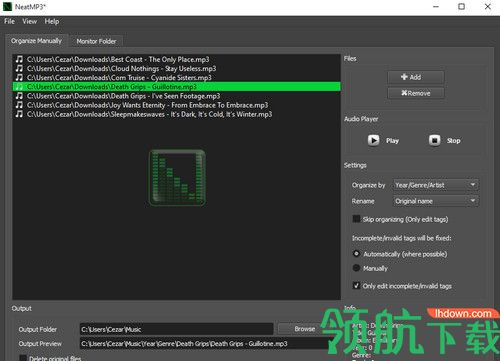Click the NeatMP3 app icon in title bar

click(7, 7)
